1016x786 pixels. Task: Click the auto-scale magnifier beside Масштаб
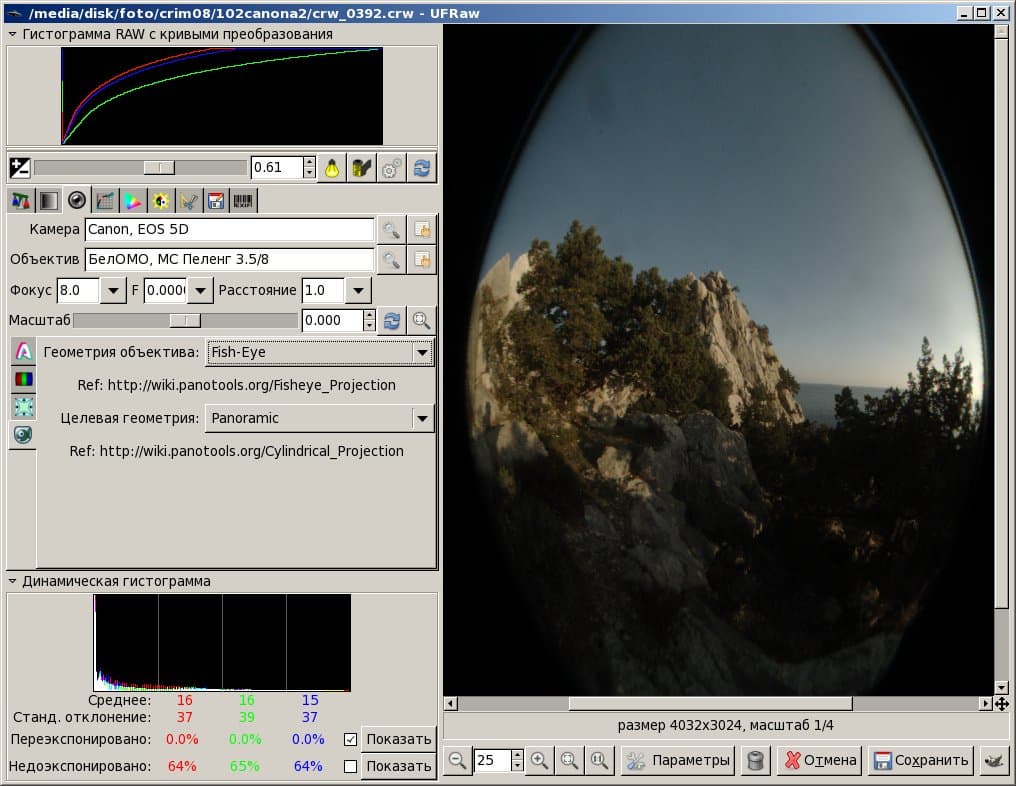[421, 321]
